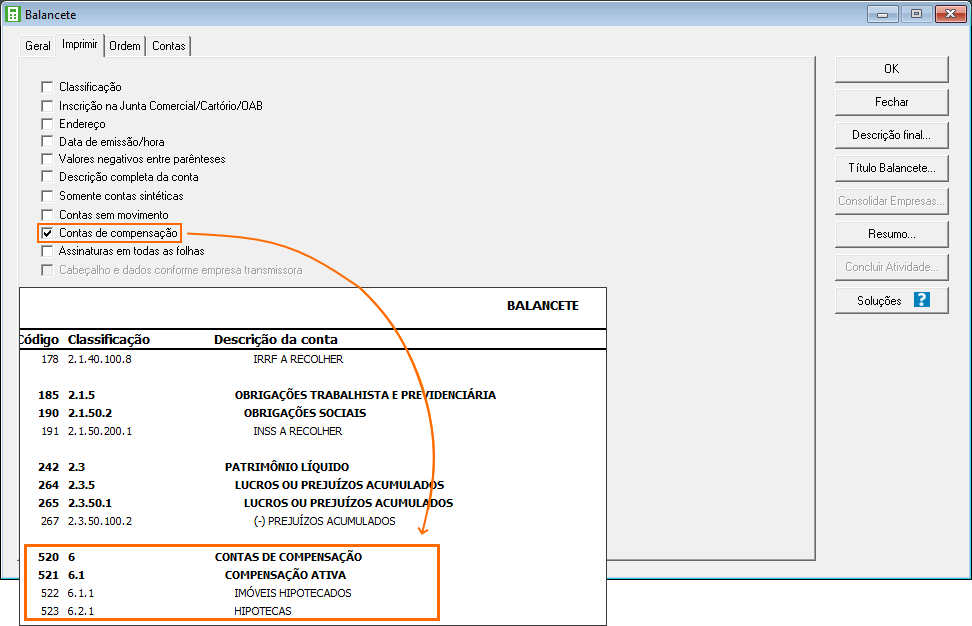Viewport: 972px width, 626px height.
Task: Confirm with the OK button
Action: coord(891,69)
